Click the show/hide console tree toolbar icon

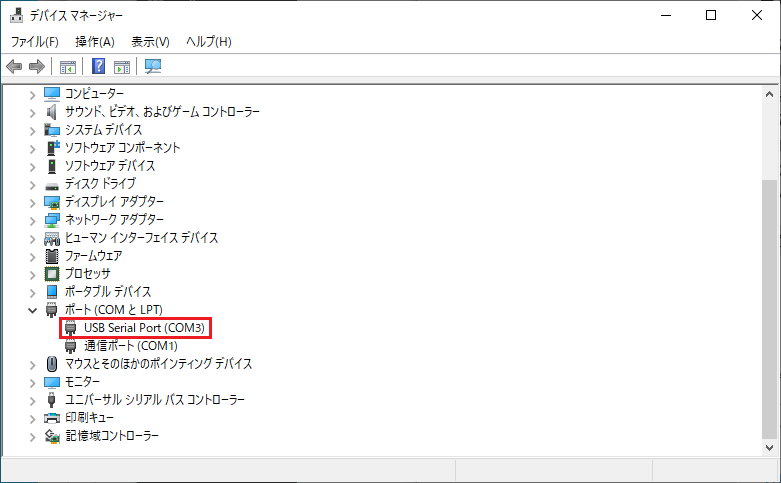click(x=68, y=66)
